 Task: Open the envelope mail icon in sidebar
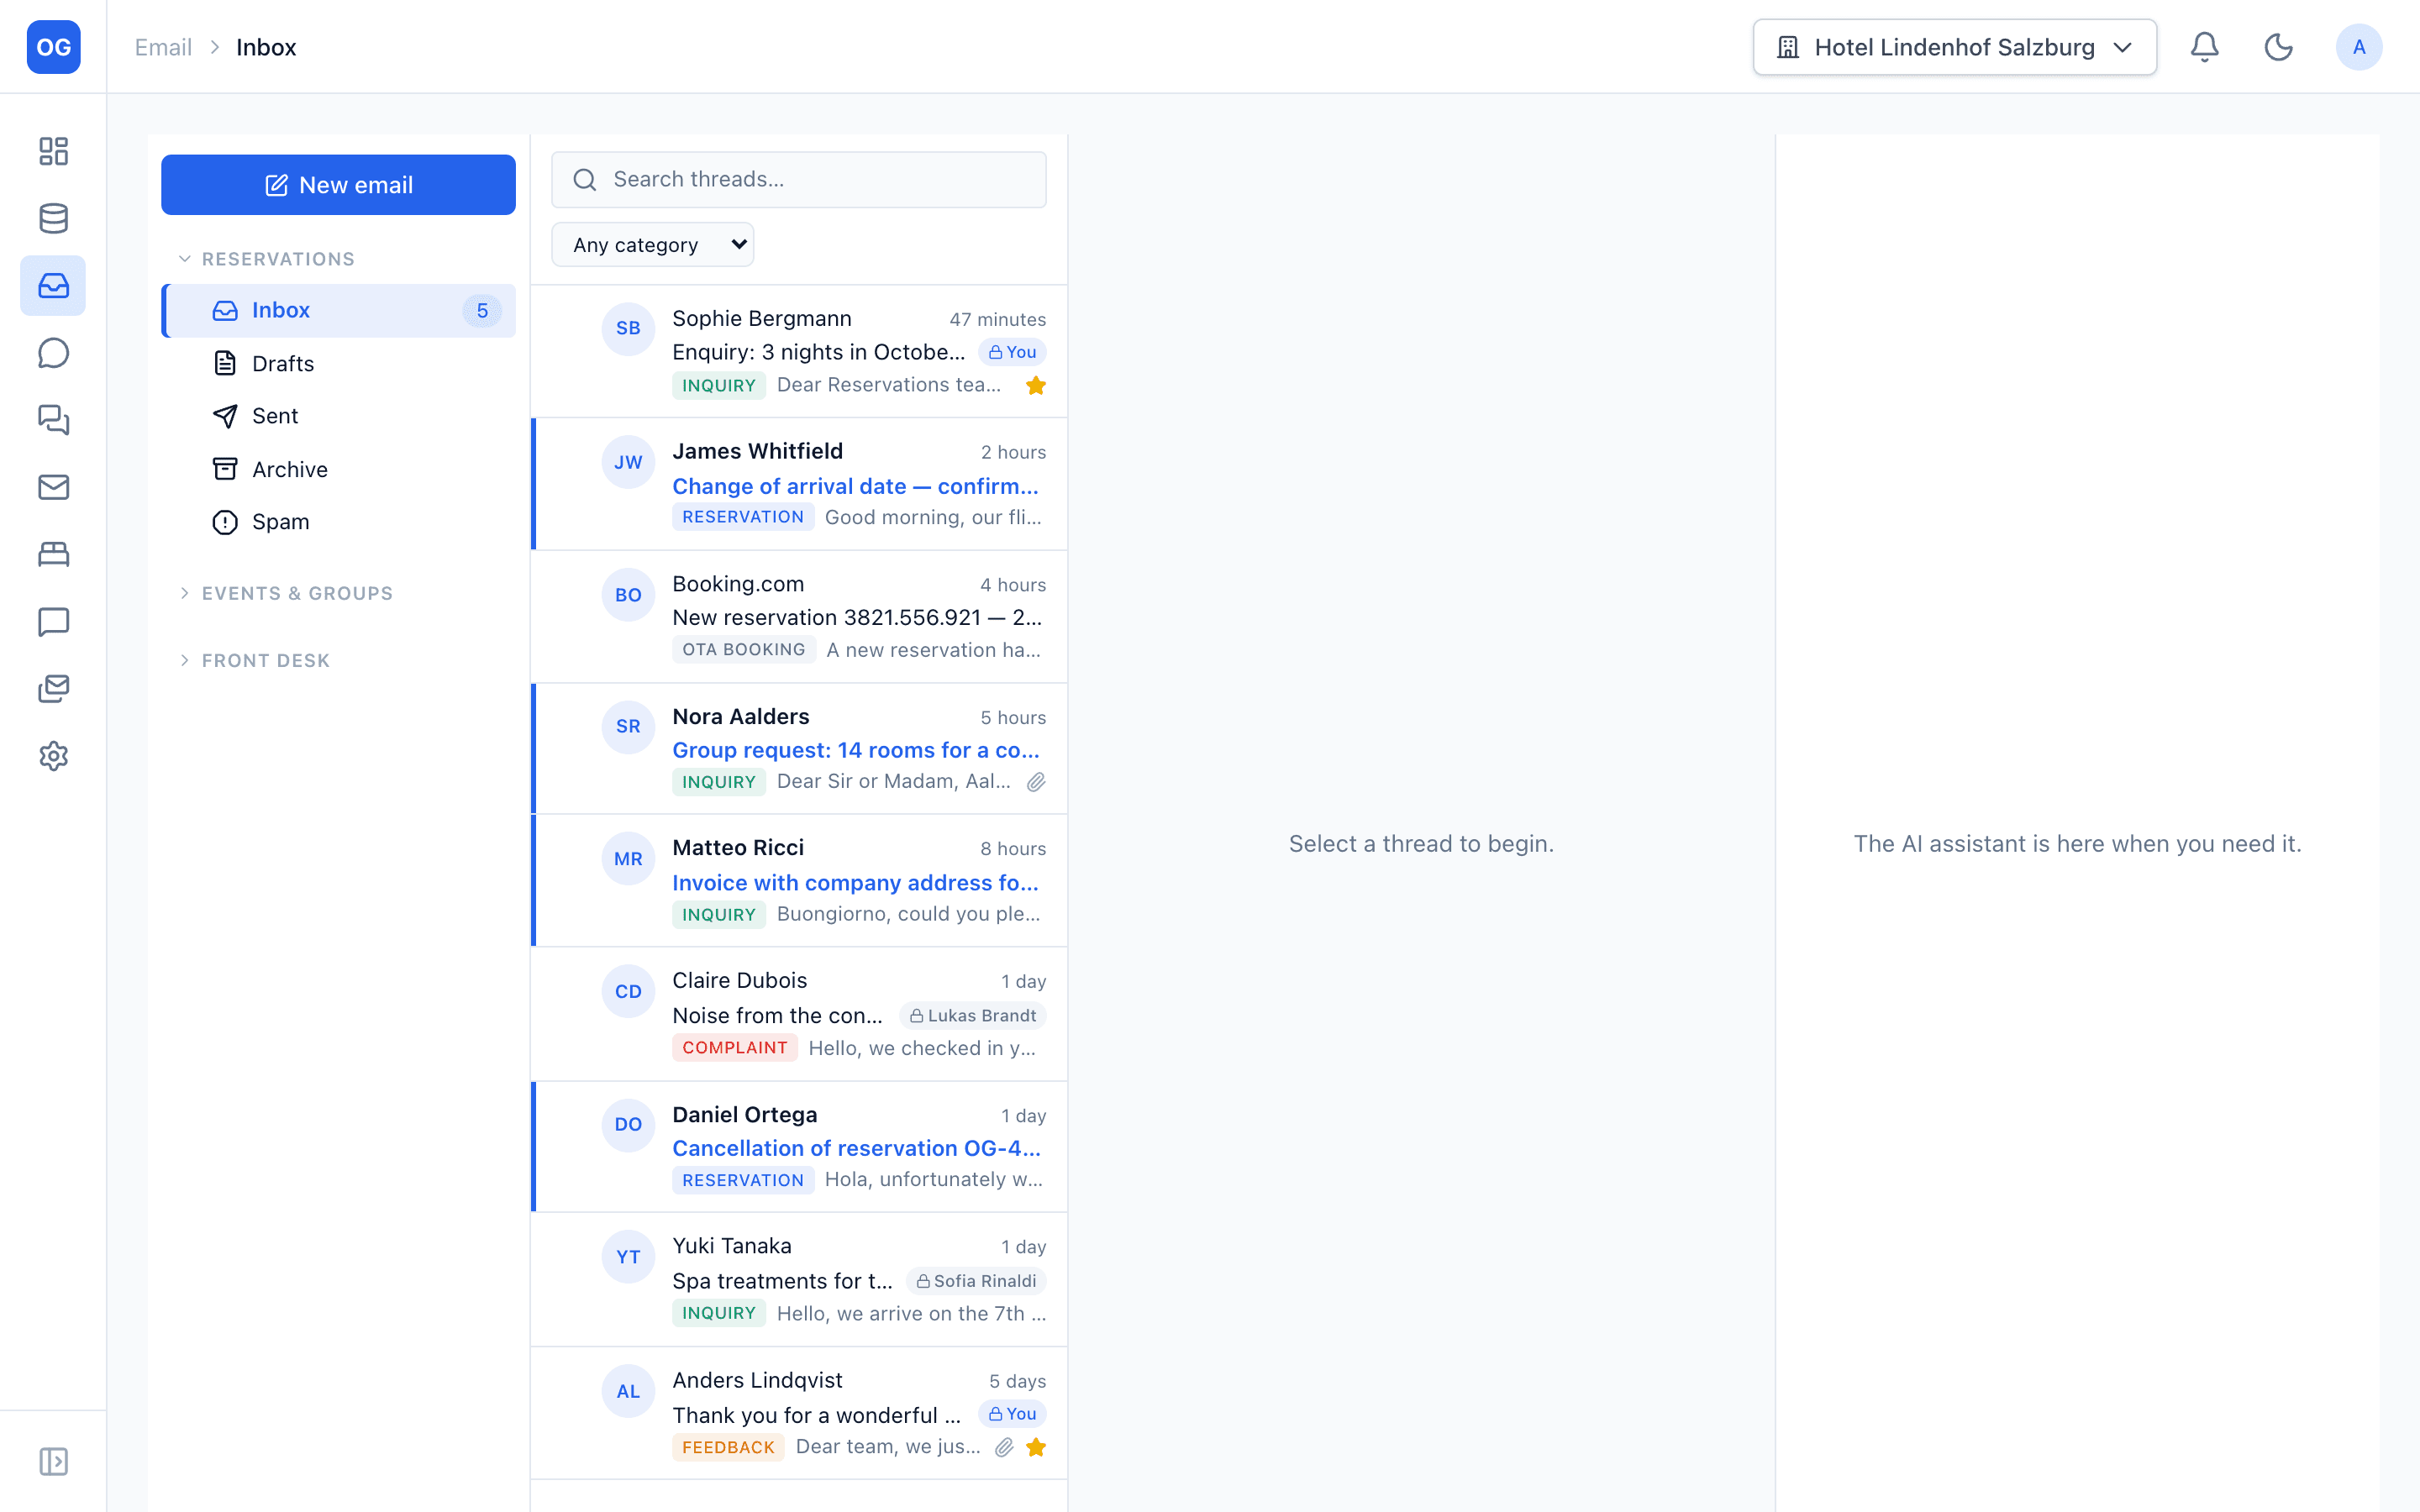(x=53, y=487)
